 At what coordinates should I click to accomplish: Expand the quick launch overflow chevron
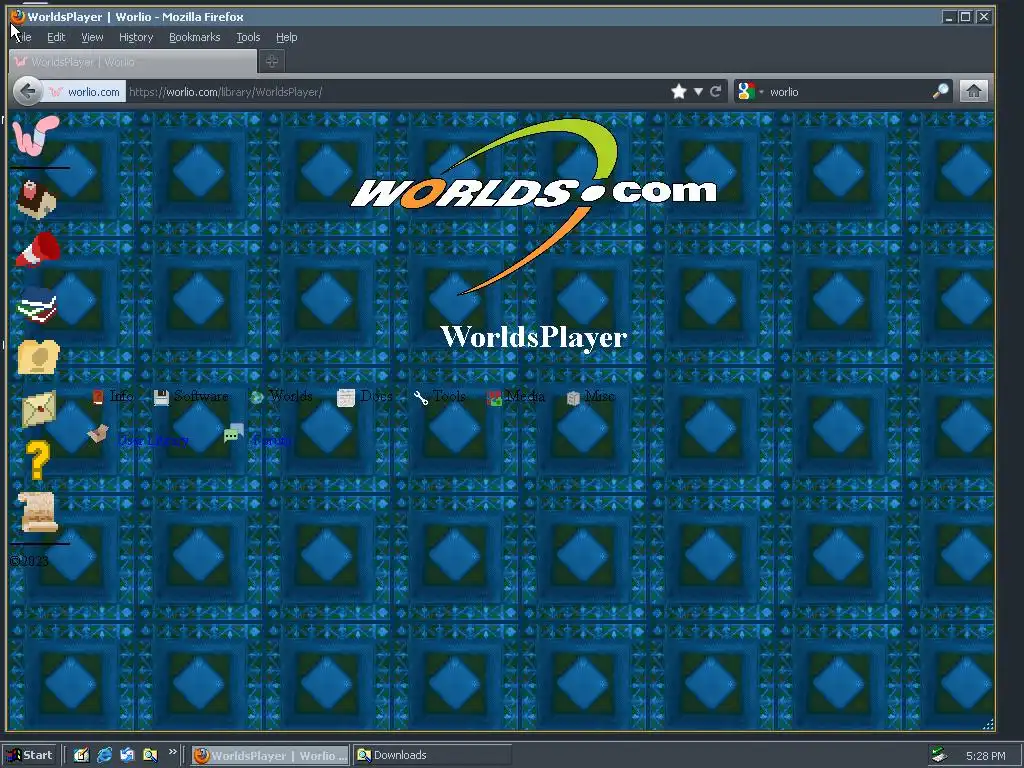click(172, 752)
